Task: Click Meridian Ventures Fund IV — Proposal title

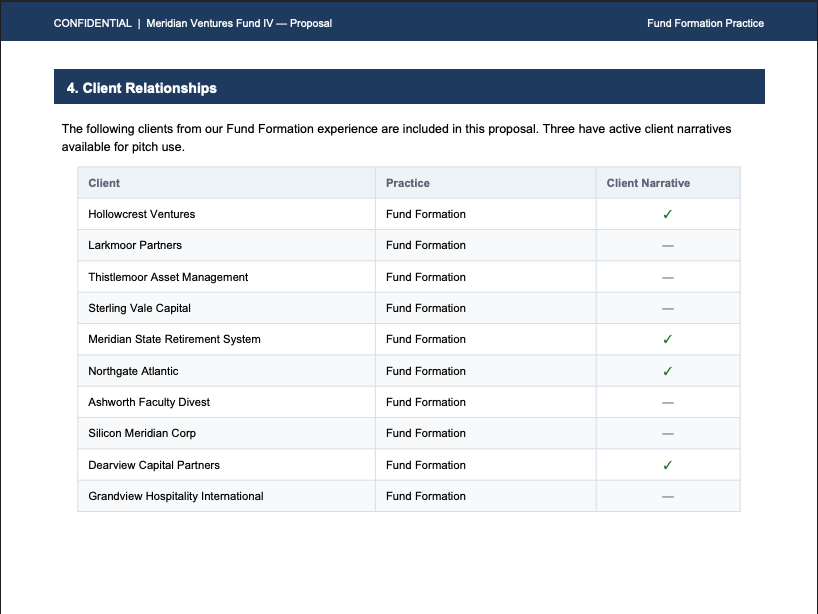Action: (x=239, y=23)
